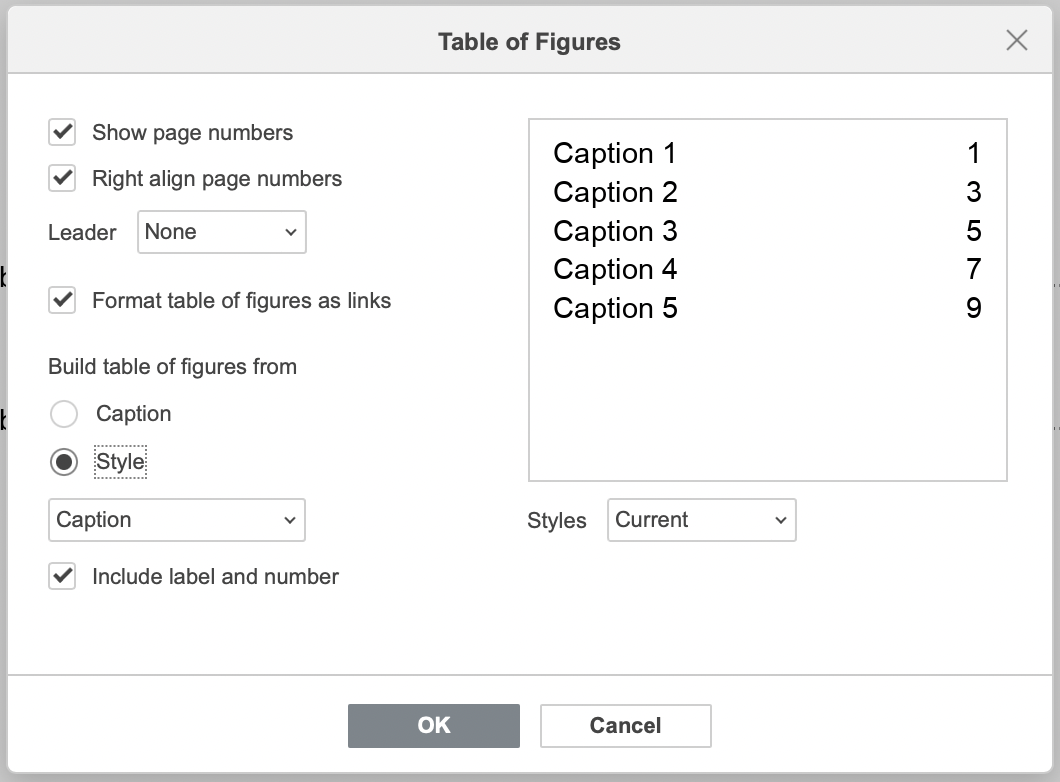
Task: Click Caption 3 in preview list
Action: click(614, 231)
